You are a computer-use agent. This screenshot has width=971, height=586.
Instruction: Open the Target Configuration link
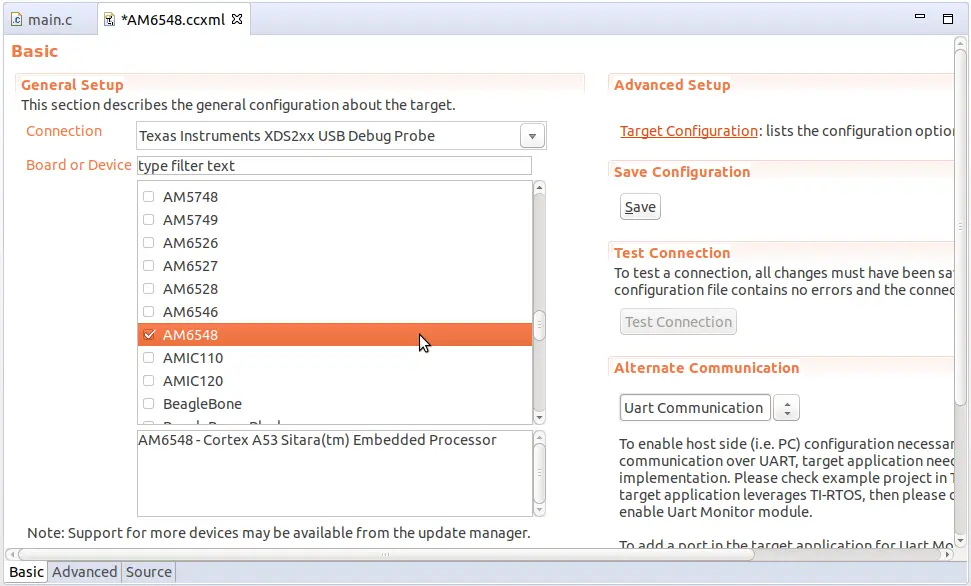pyautogui.click(x=689, y=131)
